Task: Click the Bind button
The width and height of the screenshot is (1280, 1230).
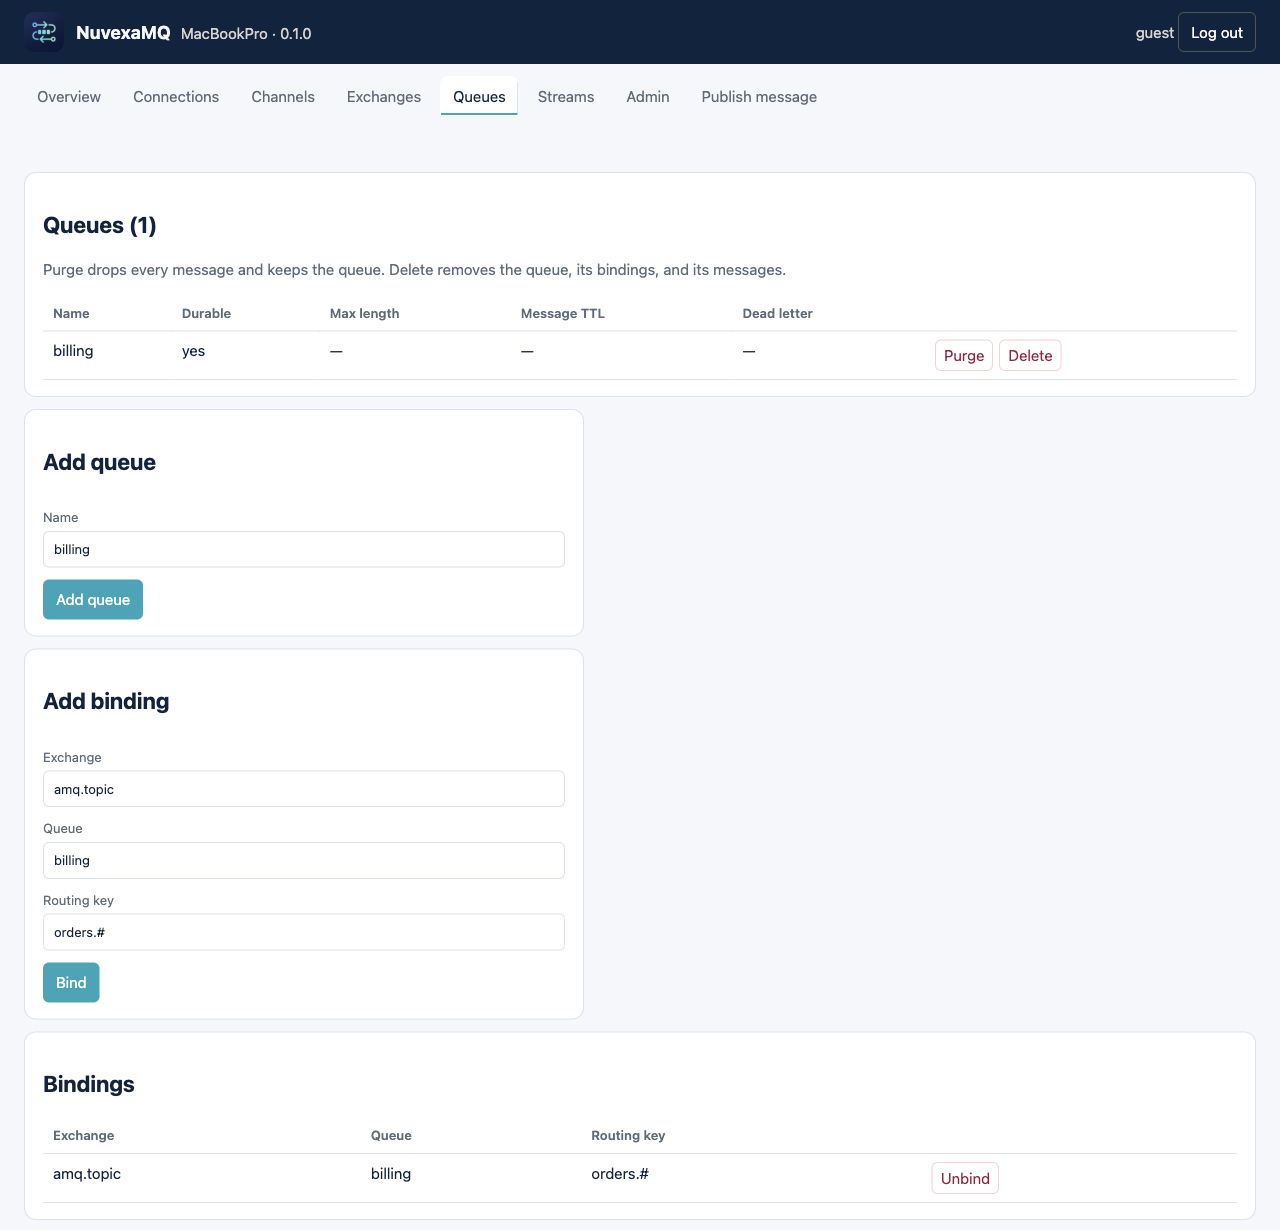Action: click(x=71, y=983)
